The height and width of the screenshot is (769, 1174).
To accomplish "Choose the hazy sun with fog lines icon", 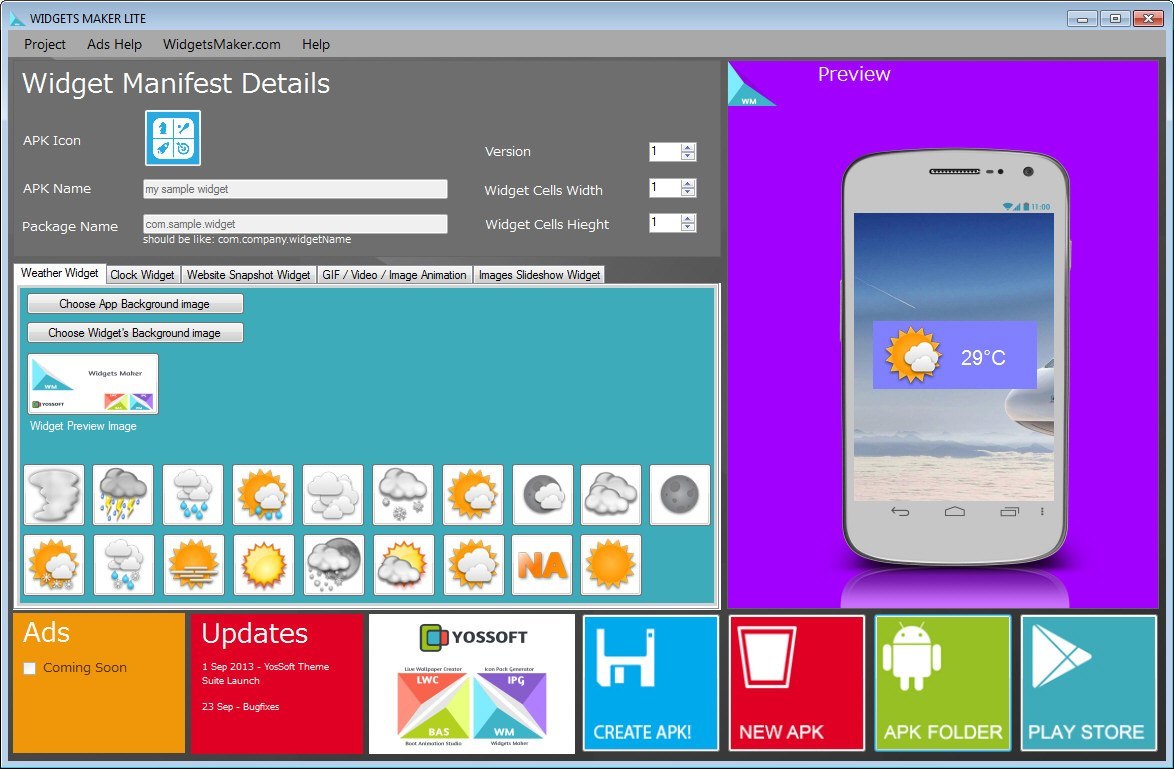I will coord(194,565).
